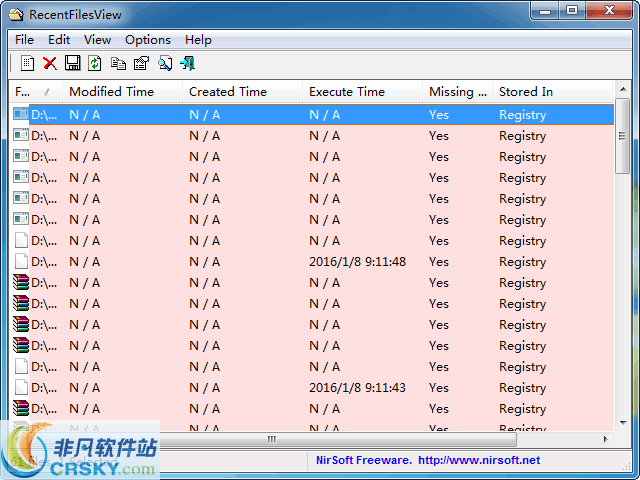Viewport: 640px width, 480px height.
Task: Click the Find magnifier toolbar icon
Action: click(165, 63)
